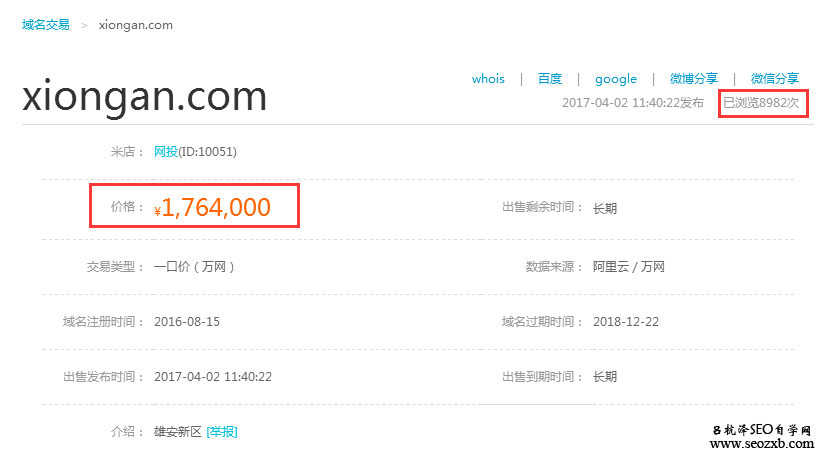Image resolution: width=822 pixels, height=458 pixels.
Task: Click the 一口价（万网）transaction type
Action: 195,267
